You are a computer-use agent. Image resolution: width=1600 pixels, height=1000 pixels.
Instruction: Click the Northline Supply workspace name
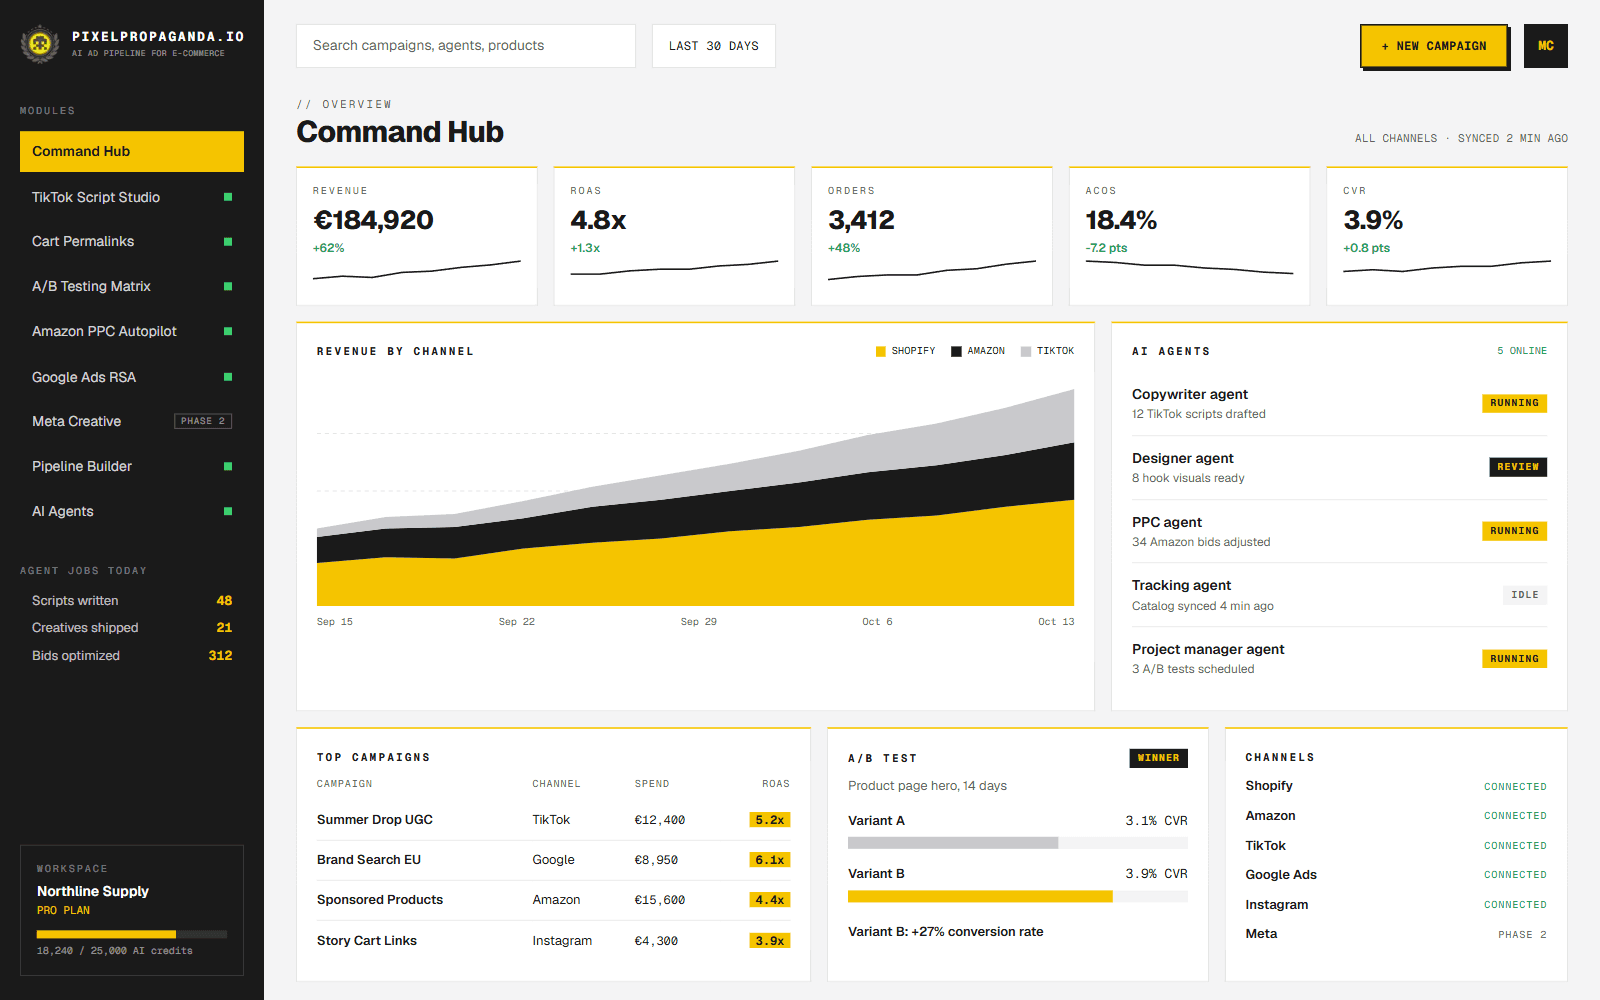click(93, 891)
